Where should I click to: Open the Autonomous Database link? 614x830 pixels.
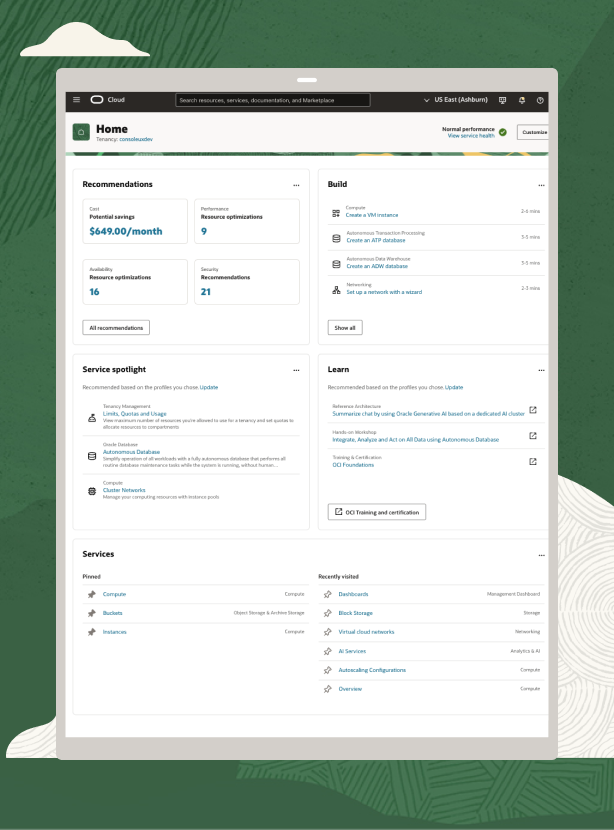click(x=131, y=452)
